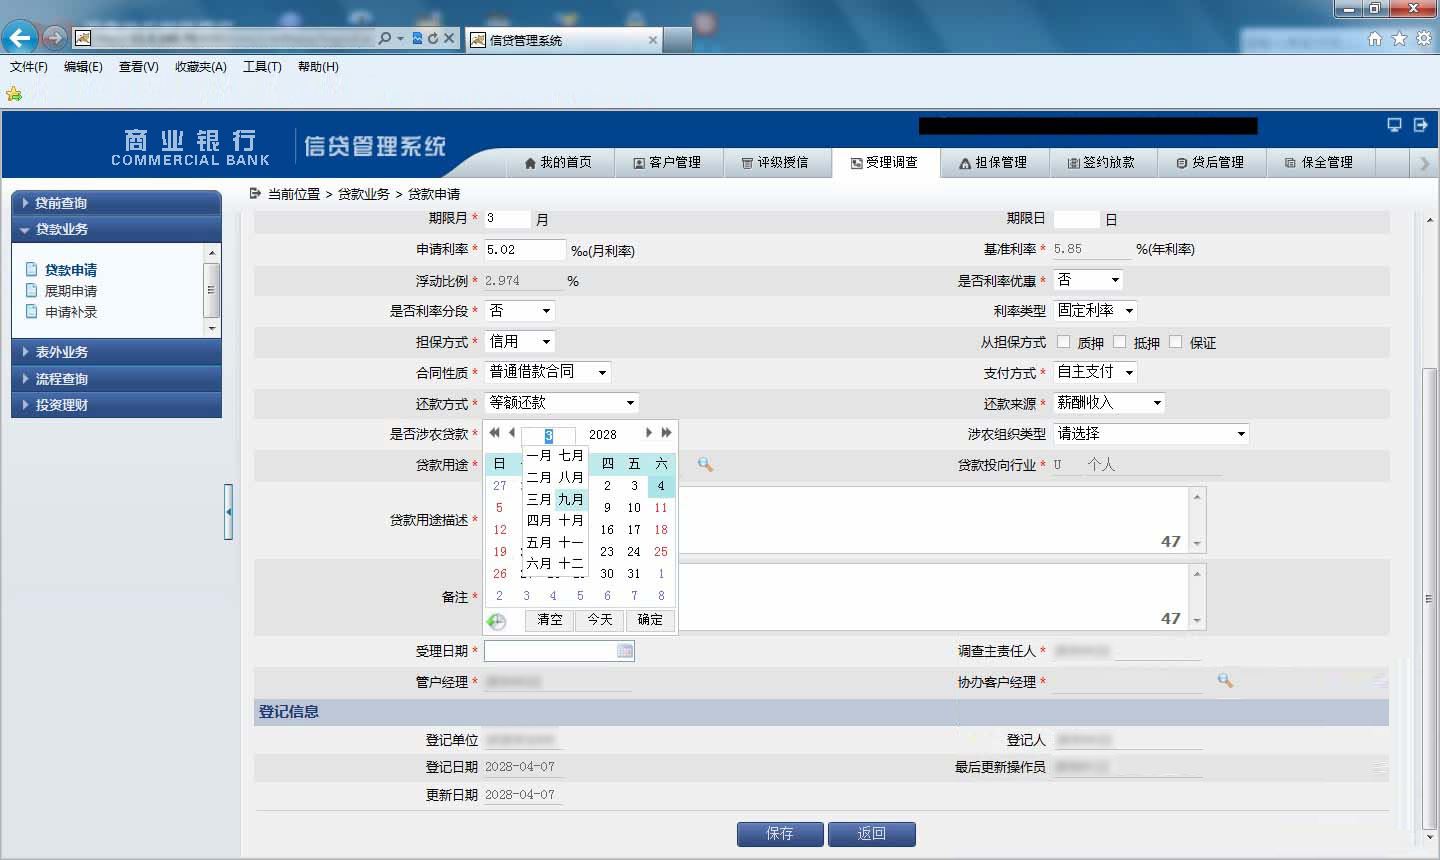Screen dimensions: 1440x860
Task: Click the logout icon in header
Action: coord(1420,125)
